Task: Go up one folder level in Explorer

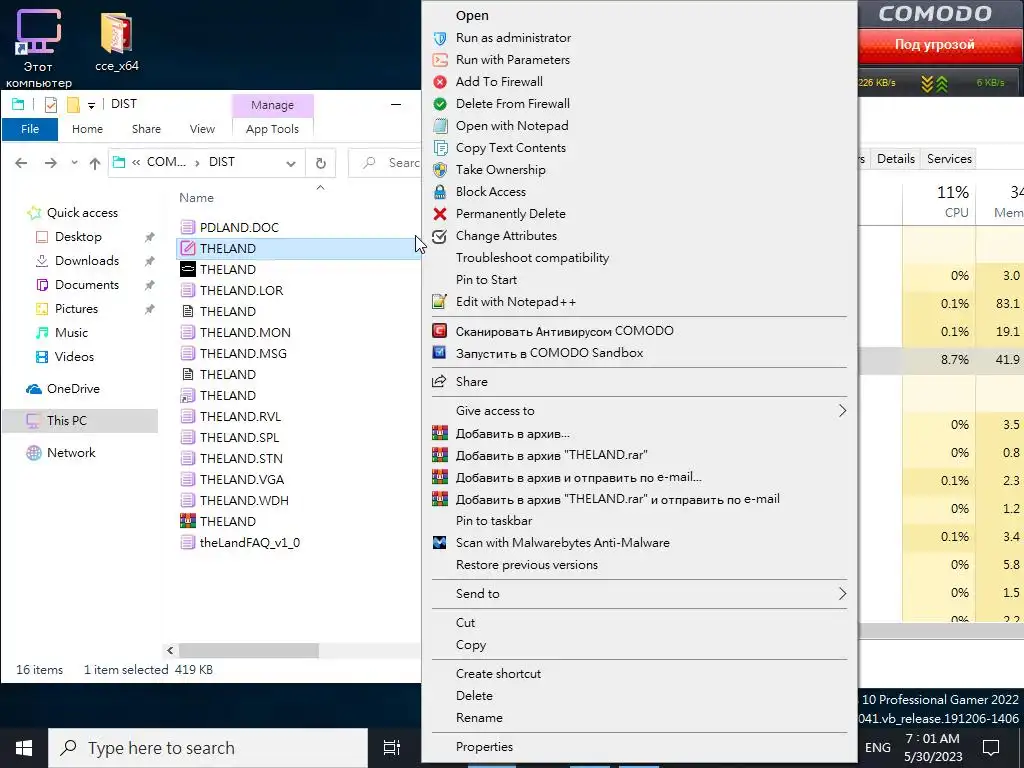Action: click(95, 163)
